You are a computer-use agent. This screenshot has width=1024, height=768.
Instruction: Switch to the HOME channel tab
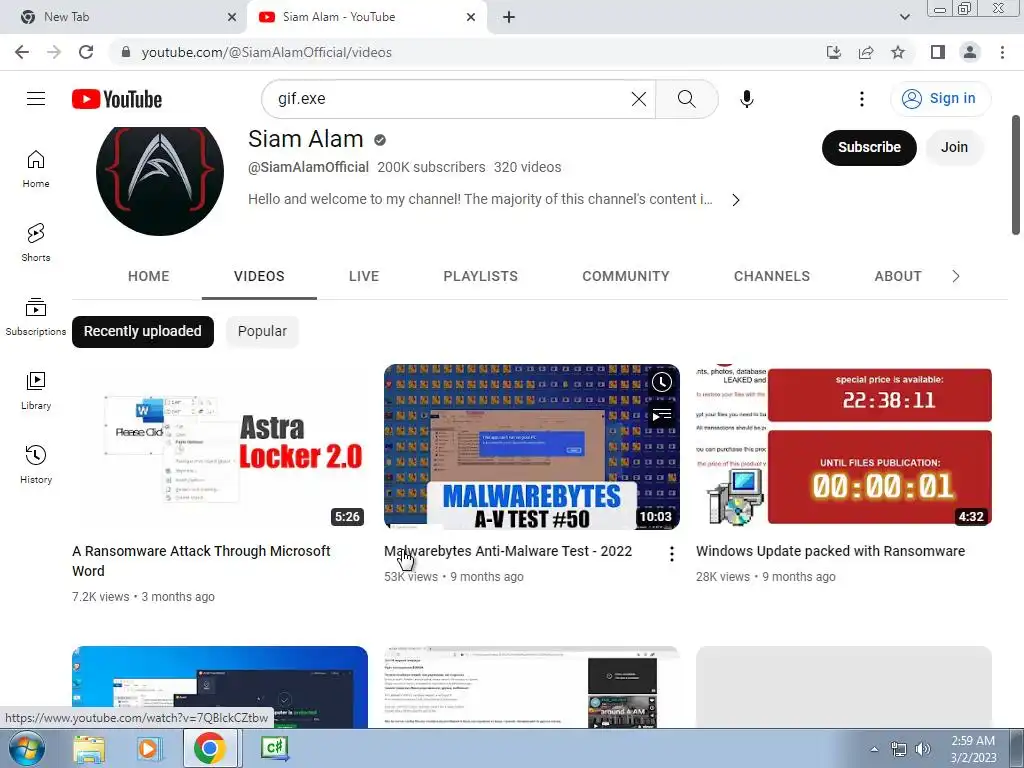coord(148,276)
